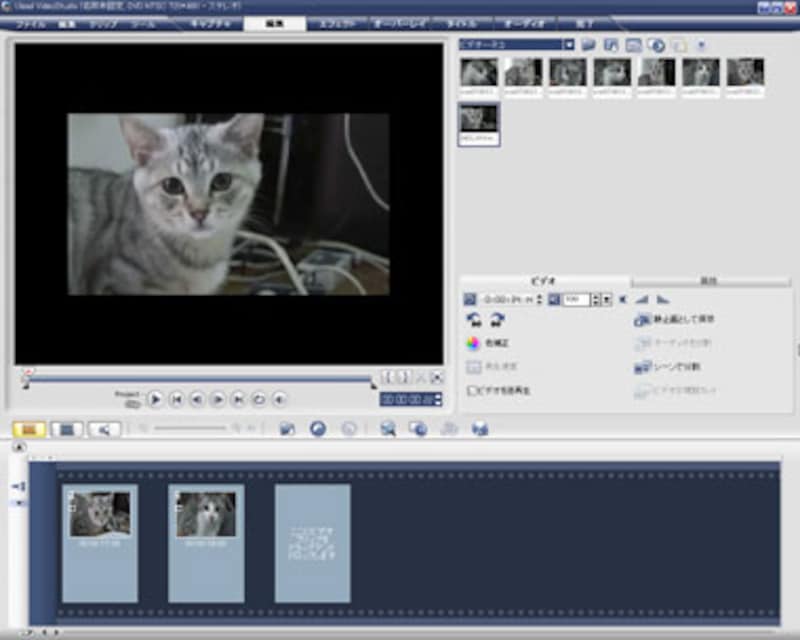Toggle the audio mute icon beside volume
The width and height of the screenshot is (800, 640).
pyautogui.click(x=622, y=299)
